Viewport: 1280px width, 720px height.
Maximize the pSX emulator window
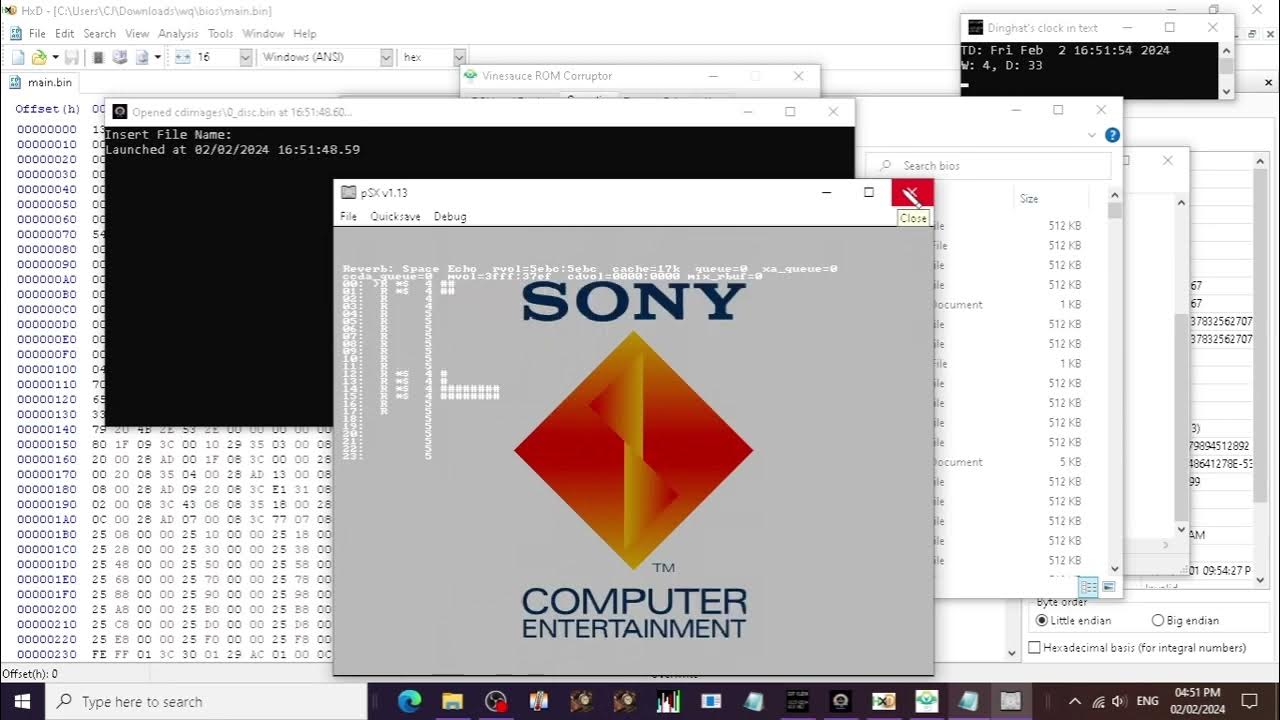tap(869, 192)
